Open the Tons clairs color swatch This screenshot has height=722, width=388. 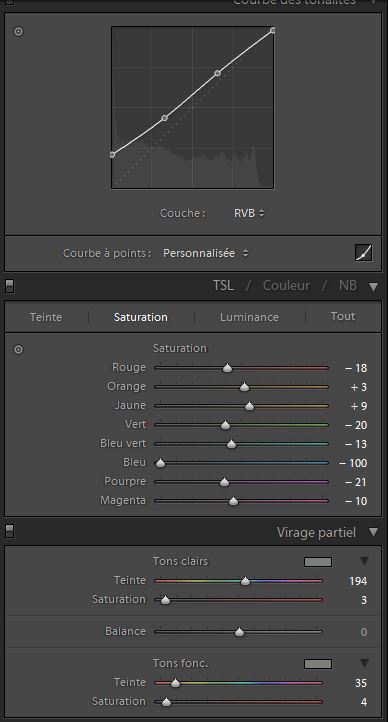click(318, 562)
